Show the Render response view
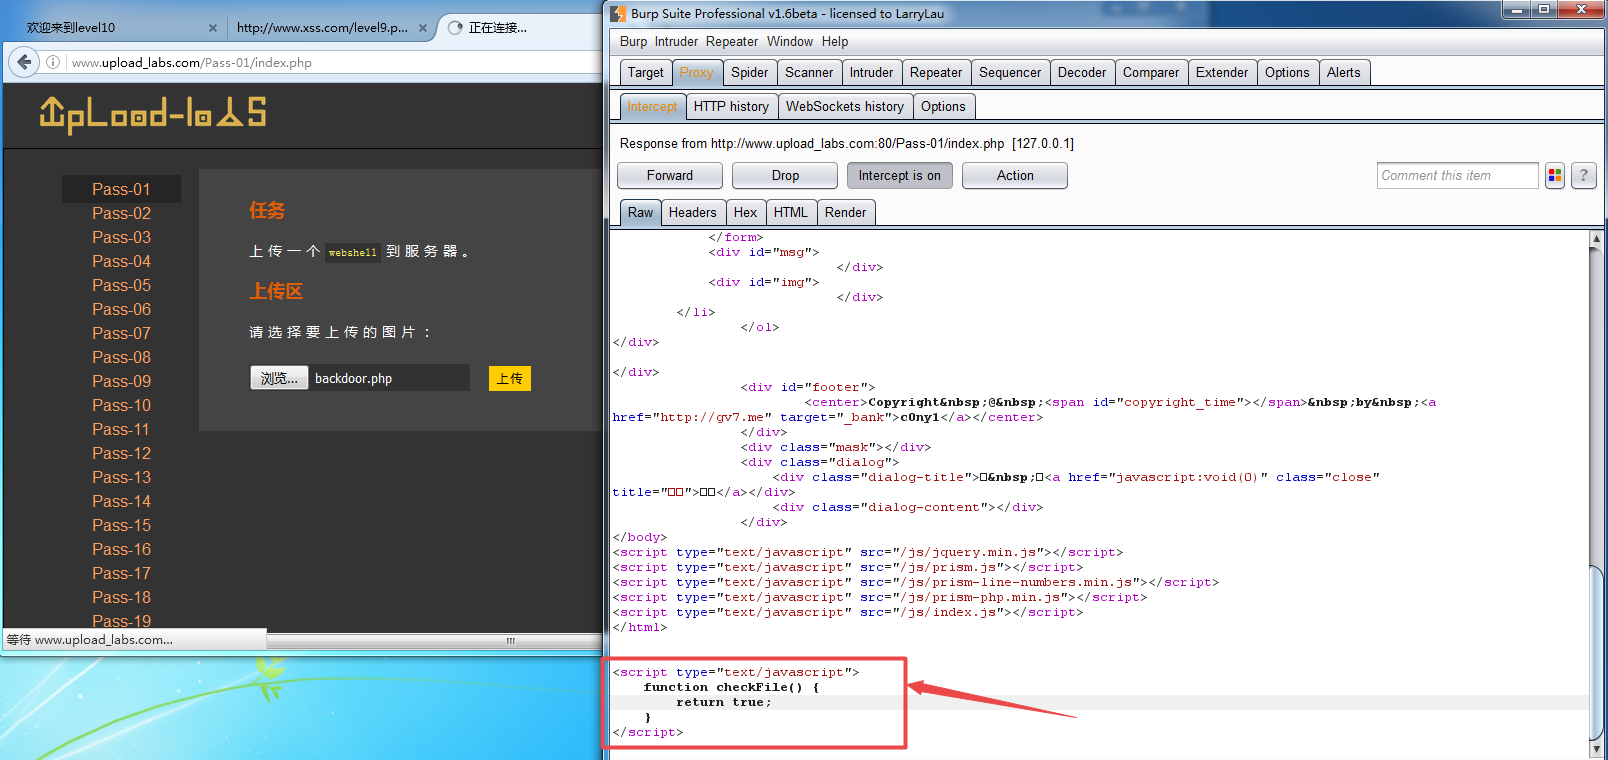 pyautogui.click(x=845, y=213)
